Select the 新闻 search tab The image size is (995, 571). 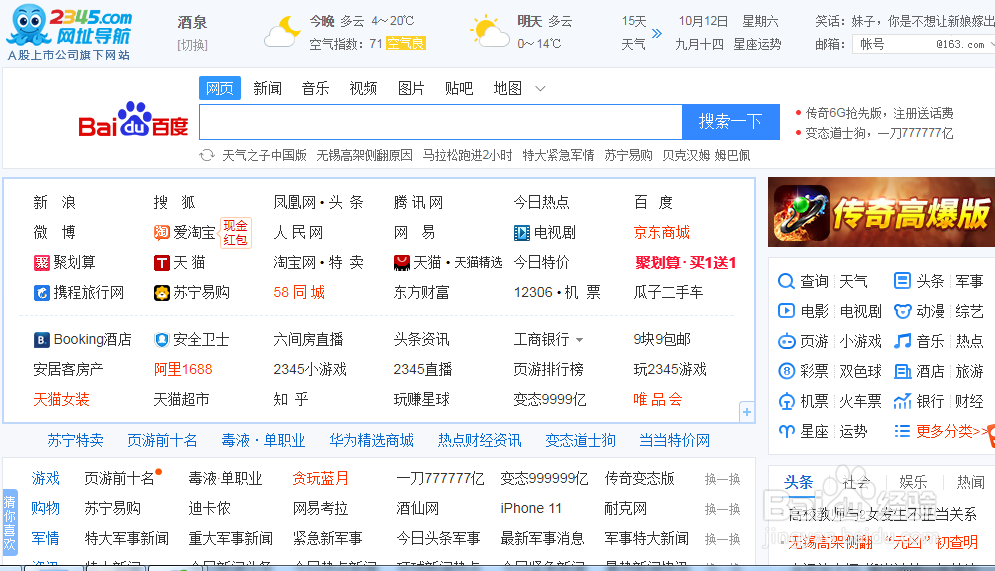click(x=267, y=88)
